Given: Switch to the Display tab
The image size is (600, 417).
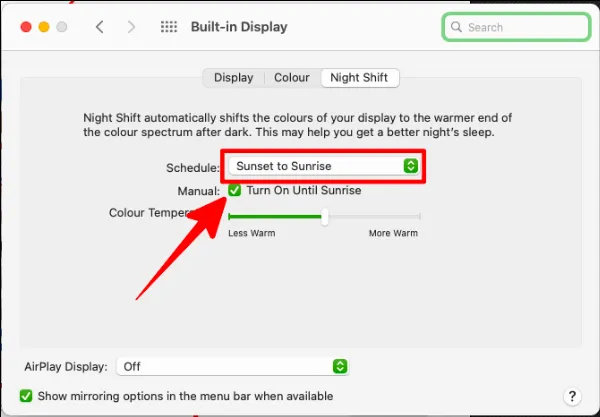Looking at the screenshot, I should pyautogui.click(x=233, y=77).
